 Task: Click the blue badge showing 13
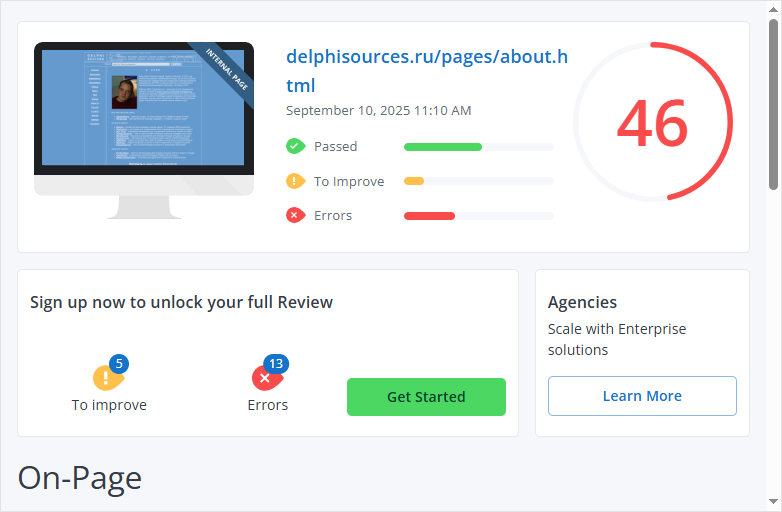[x=276, y=363]
